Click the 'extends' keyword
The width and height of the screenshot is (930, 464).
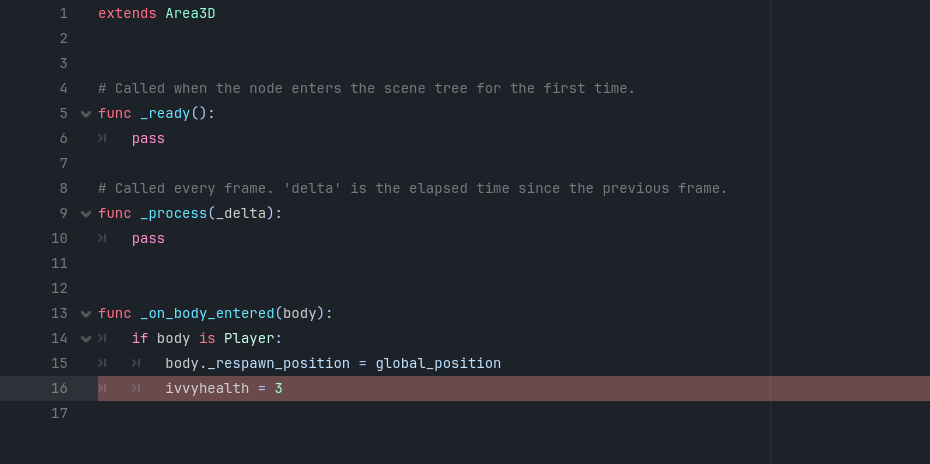click(x=127, y=14)
